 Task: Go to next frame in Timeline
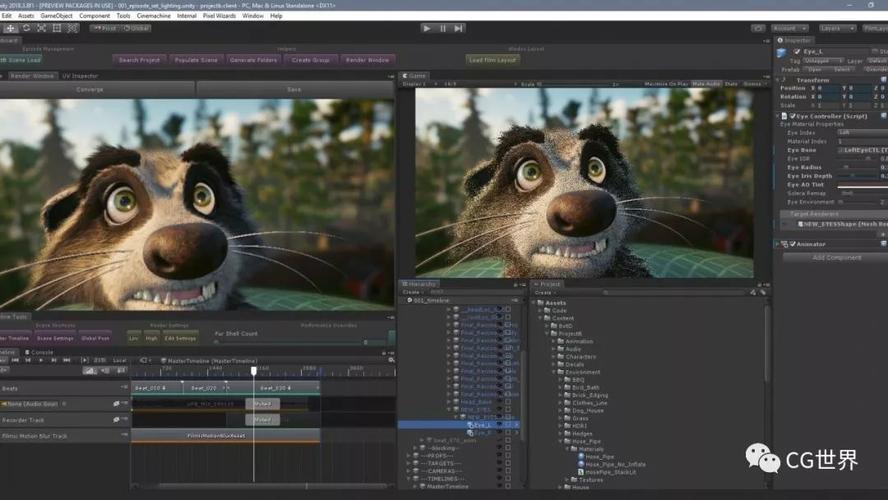(54, 360)
